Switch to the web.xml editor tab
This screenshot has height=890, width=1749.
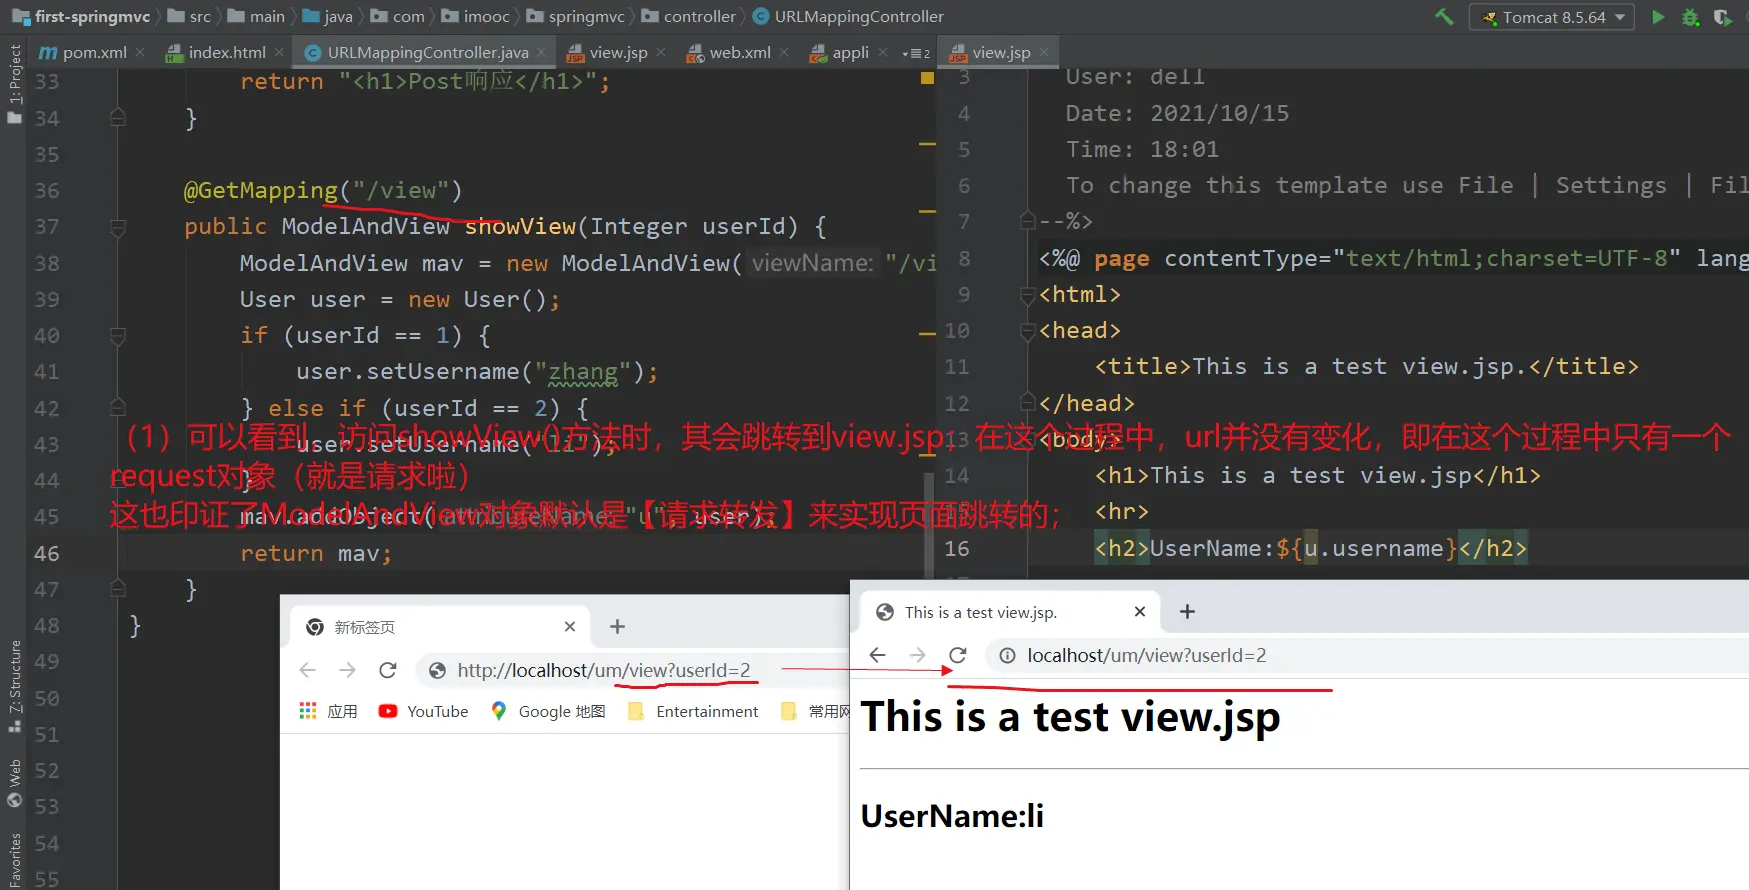point(739,52)
